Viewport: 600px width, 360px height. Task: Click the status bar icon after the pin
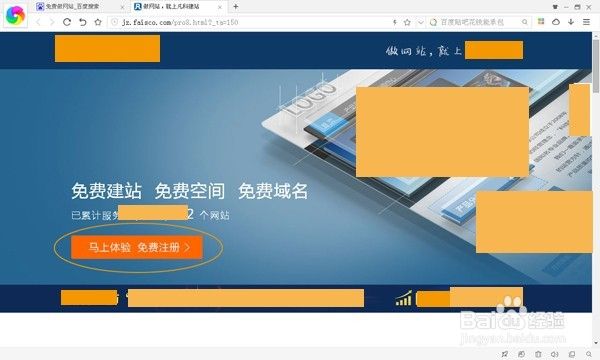pyautogui.click(x=521, y=354)
